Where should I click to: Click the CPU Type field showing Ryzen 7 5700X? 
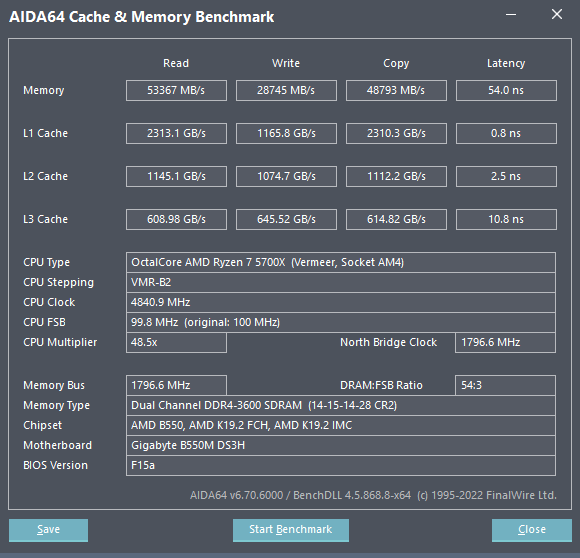point(341,263)
